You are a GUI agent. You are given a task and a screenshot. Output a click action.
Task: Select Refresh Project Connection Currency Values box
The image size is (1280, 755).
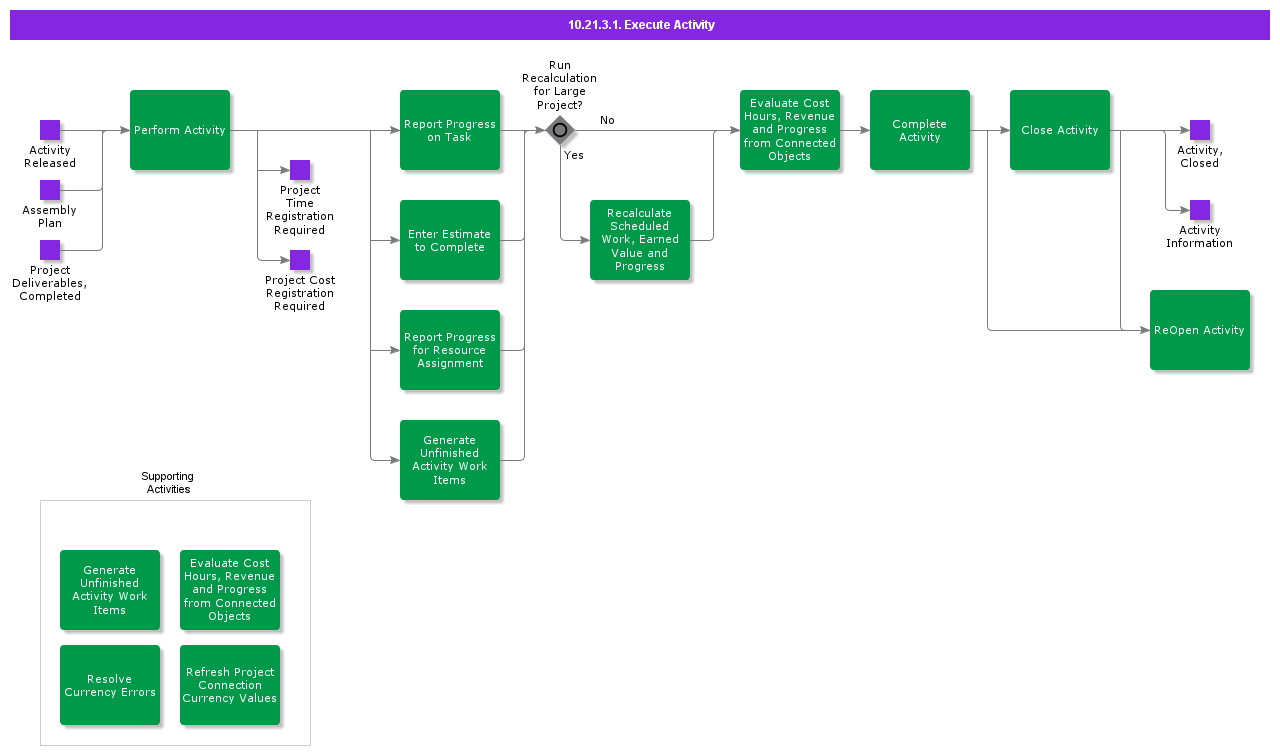pyautogui.click(x=230, y=685)
